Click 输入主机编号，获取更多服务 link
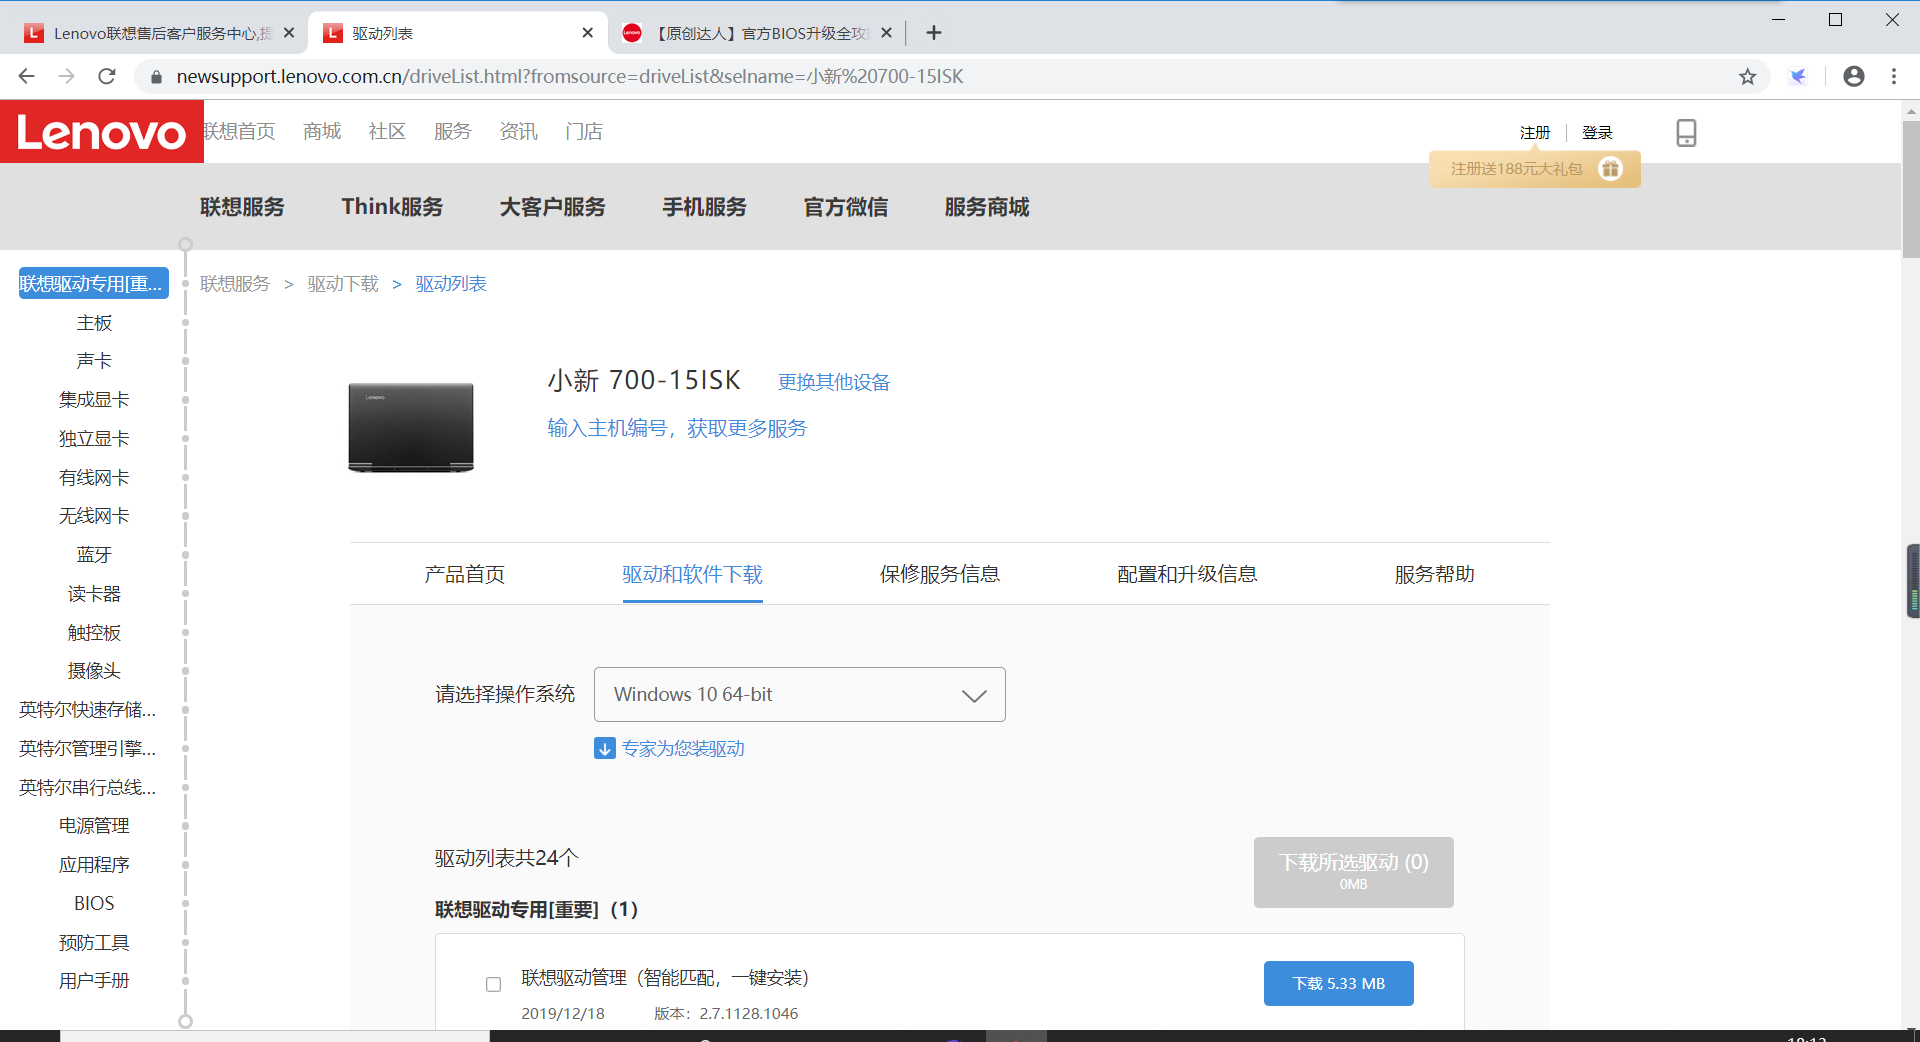1920x1042 pixels. 677,428
